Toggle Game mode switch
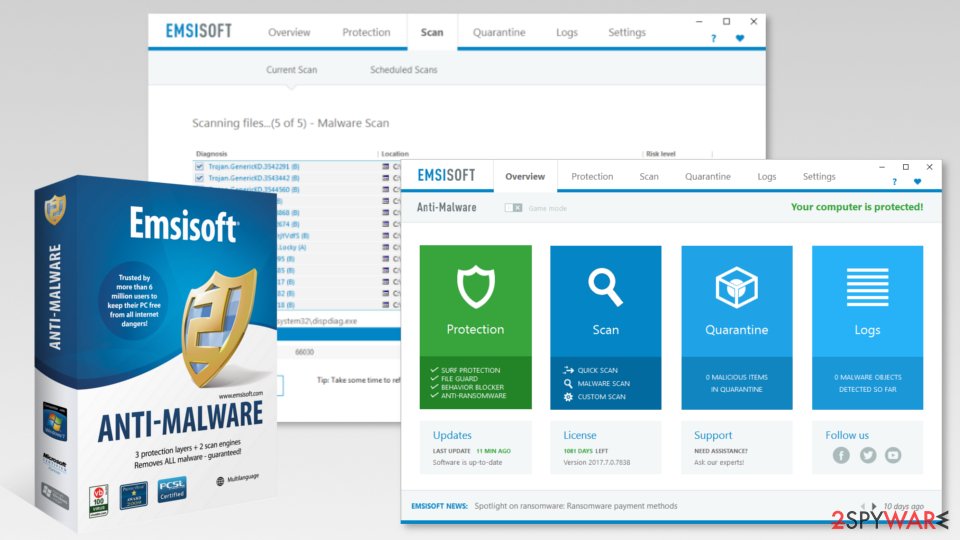 (513, 208)
